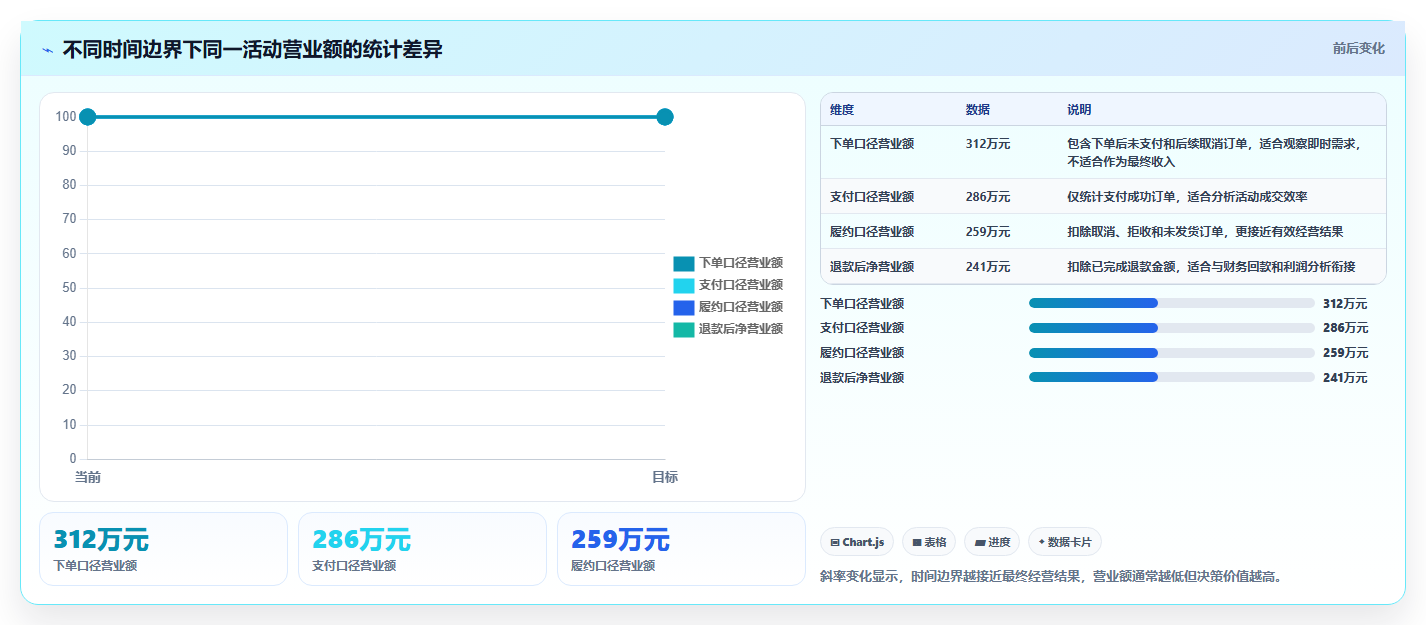Click the 说明 column header
The width and height of the screenshot is (1426, 625).
(1080, 110)
